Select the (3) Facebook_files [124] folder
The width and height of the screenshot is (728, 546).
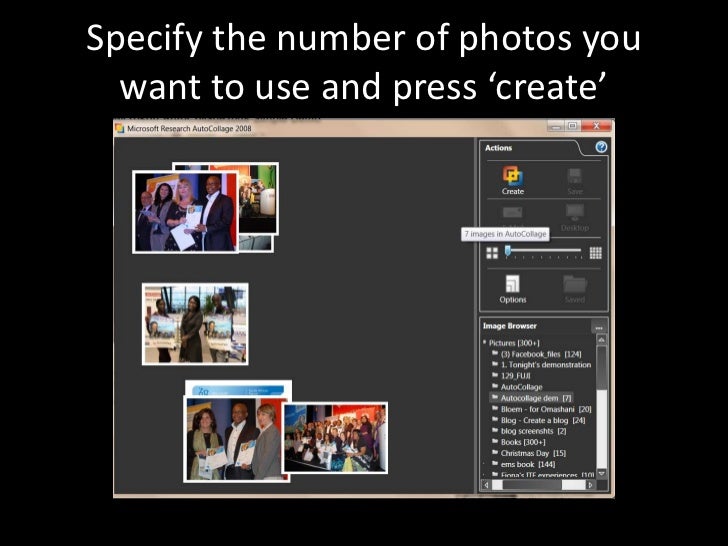tap(537, 354)
